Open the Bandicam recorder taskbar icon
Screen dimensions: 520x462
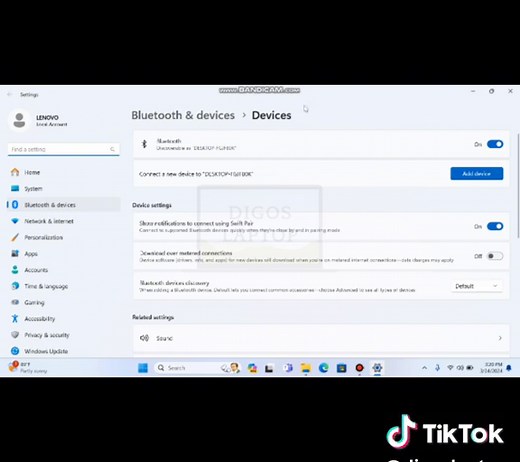[x=359, y=368]
